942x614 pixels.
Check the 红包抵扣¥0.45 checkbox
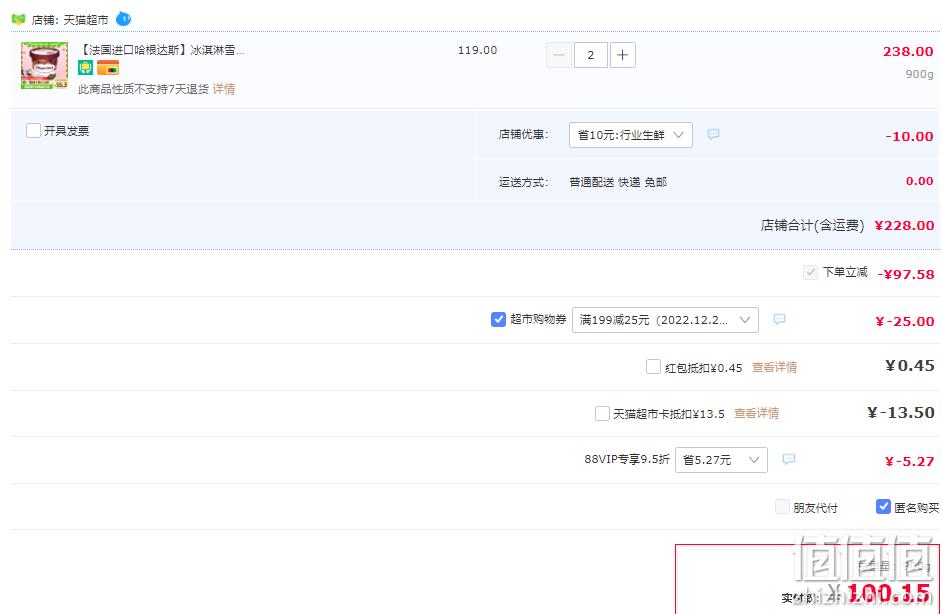(x=653, y=366)
